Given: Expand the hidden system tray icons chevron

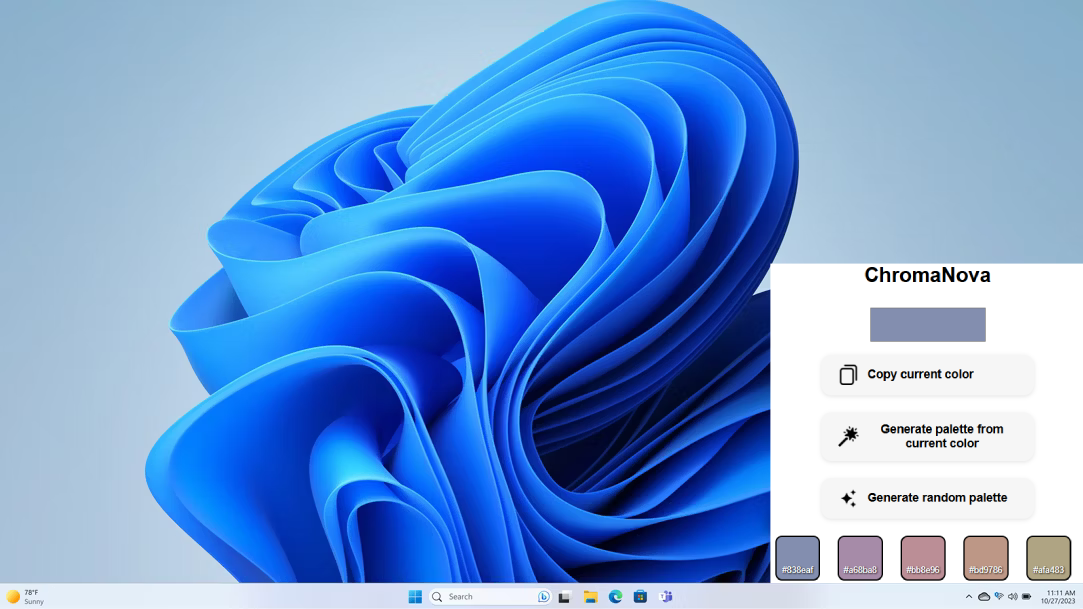Looking at the screenshot, I should (x=968, y=597).
